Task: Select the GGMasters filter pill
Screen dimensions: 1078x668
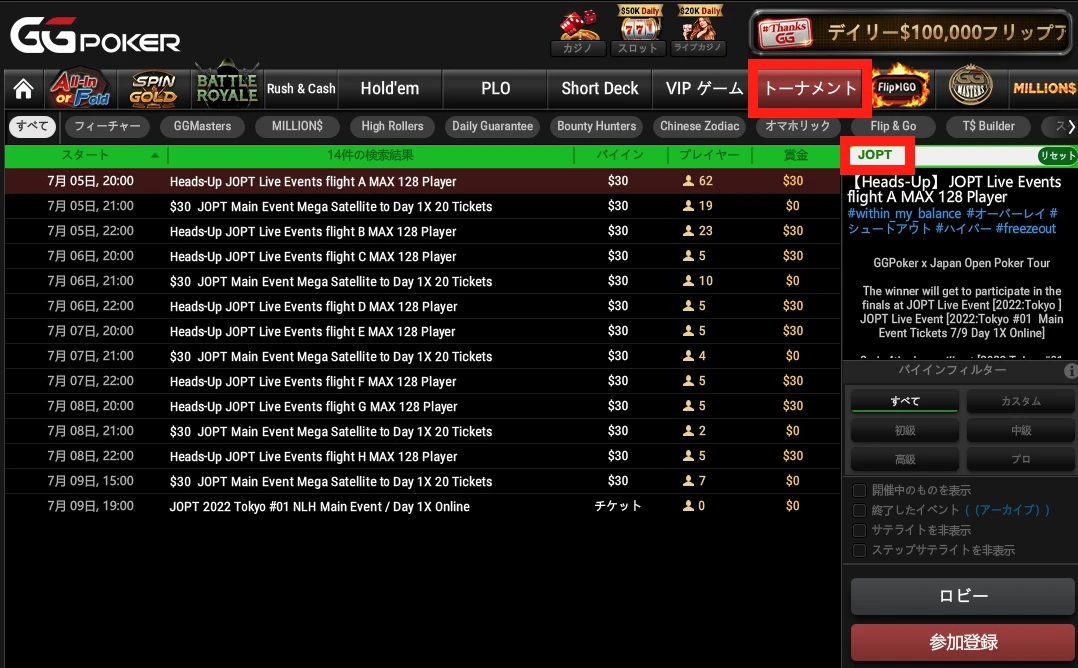Action: [202, 126]
